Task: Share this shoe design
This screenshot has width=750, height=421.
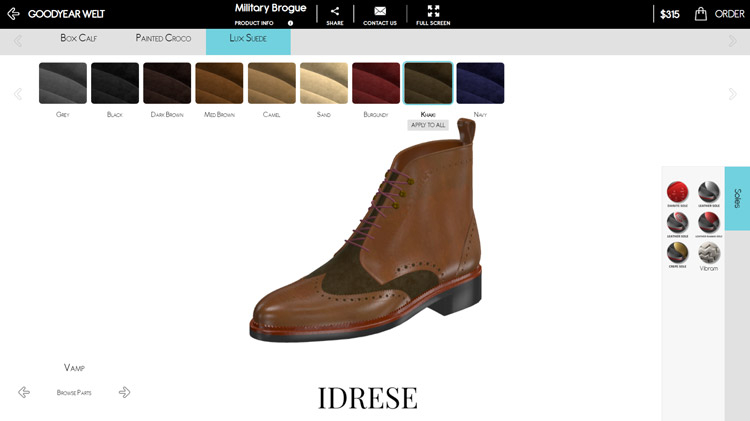Action: 335,15
